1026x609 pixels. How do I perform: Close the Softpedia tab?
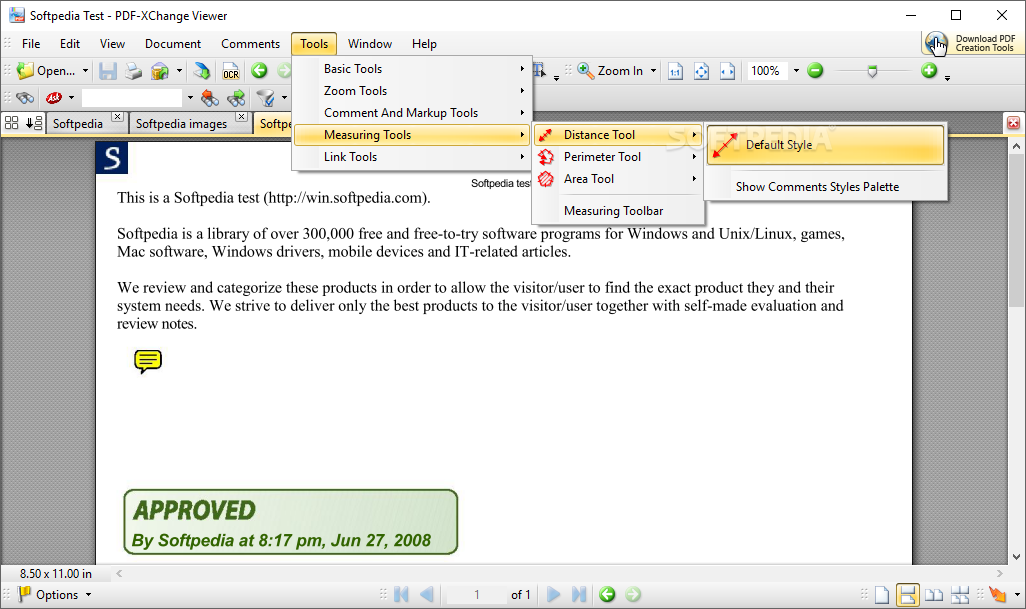(x=117, y=116)
